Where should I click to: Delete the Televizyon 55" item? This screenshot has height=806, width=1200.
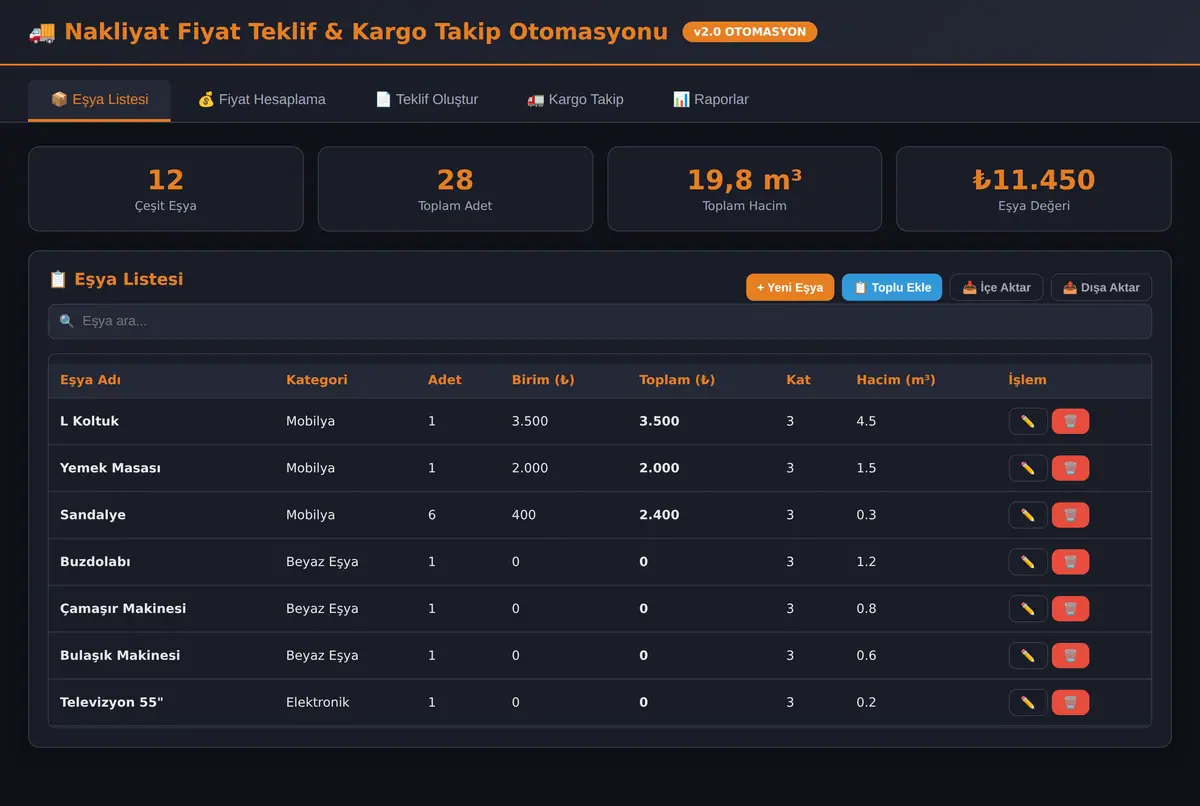1070,702
